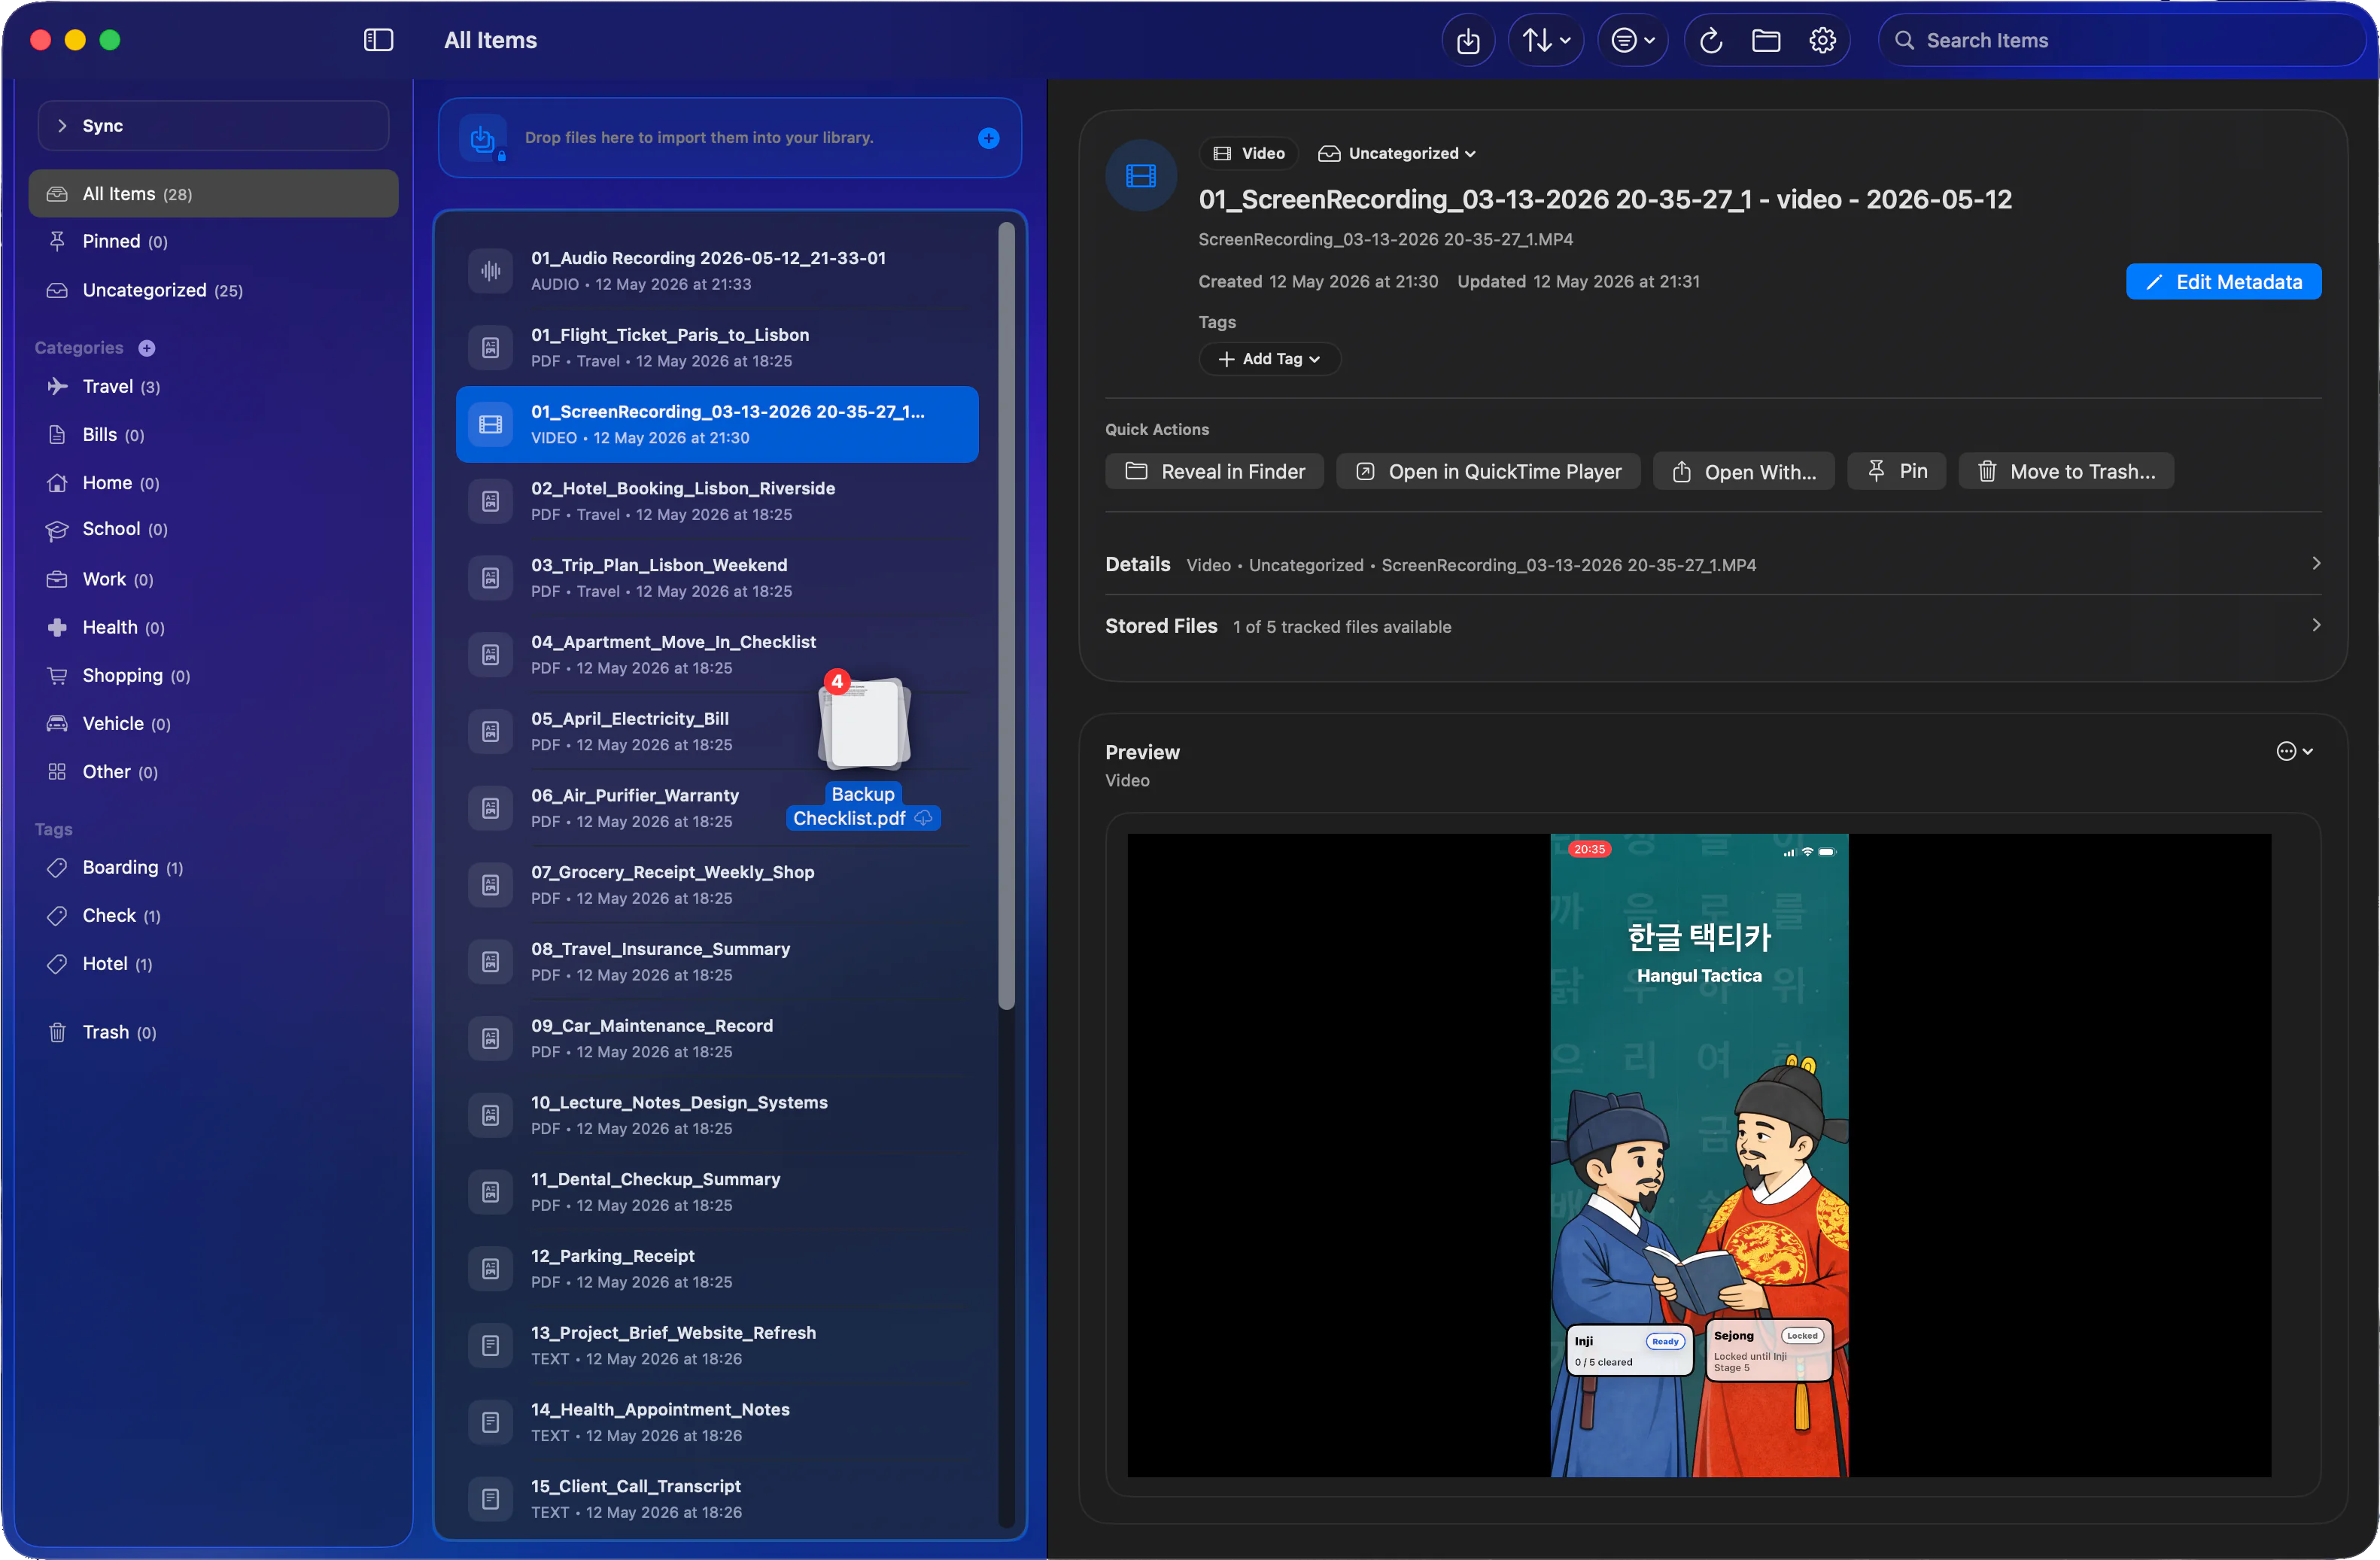Filter by the Check tag
The height and width of the screenshot is (1560, 2380).
tap(213, 915)
